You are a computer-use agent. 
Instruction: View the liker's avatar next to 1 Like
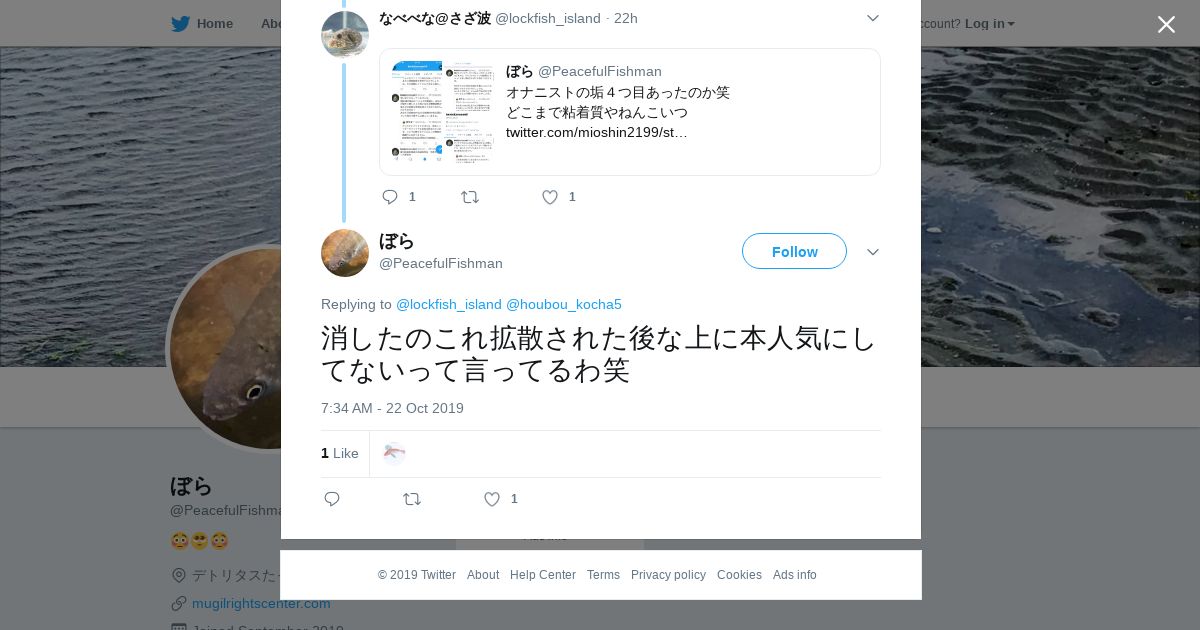pyautogui.click(x=394, y=453)
